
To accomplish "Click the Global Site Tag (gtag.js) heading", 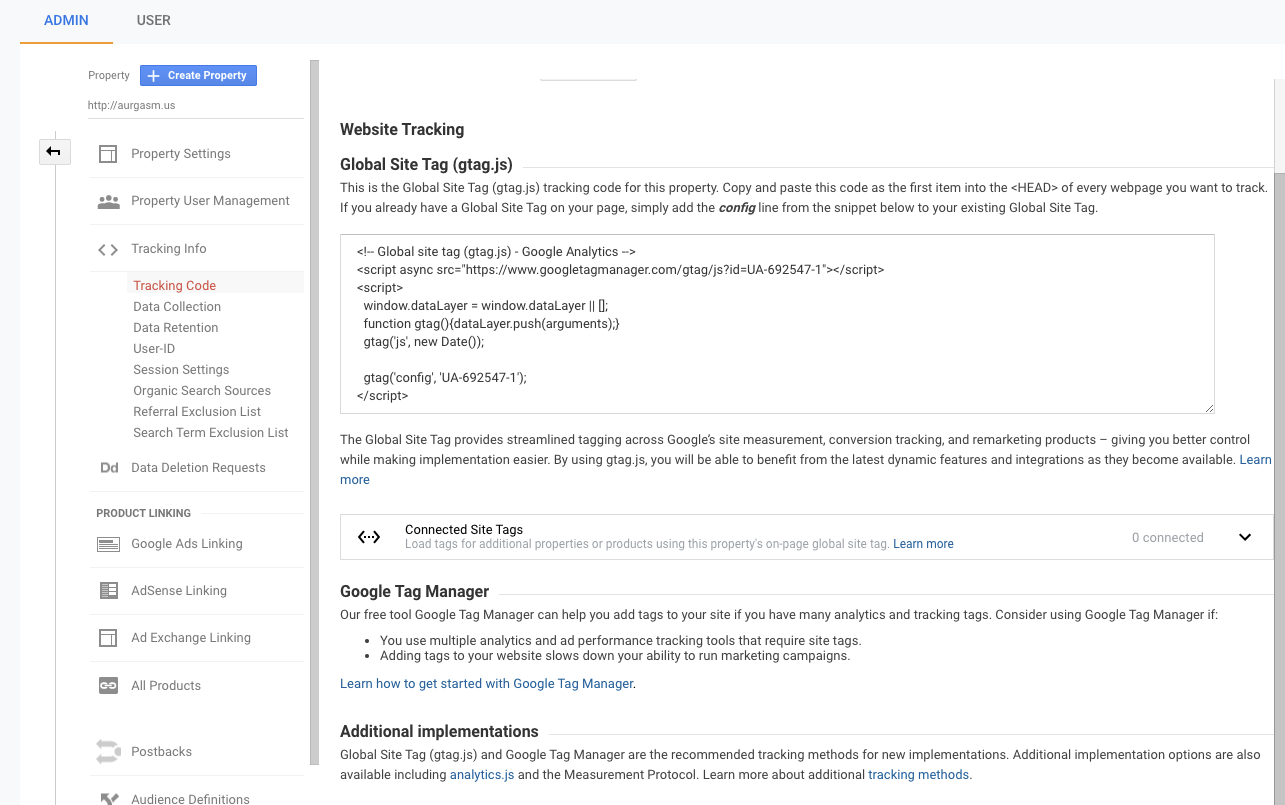I will (x=426, y=165).
